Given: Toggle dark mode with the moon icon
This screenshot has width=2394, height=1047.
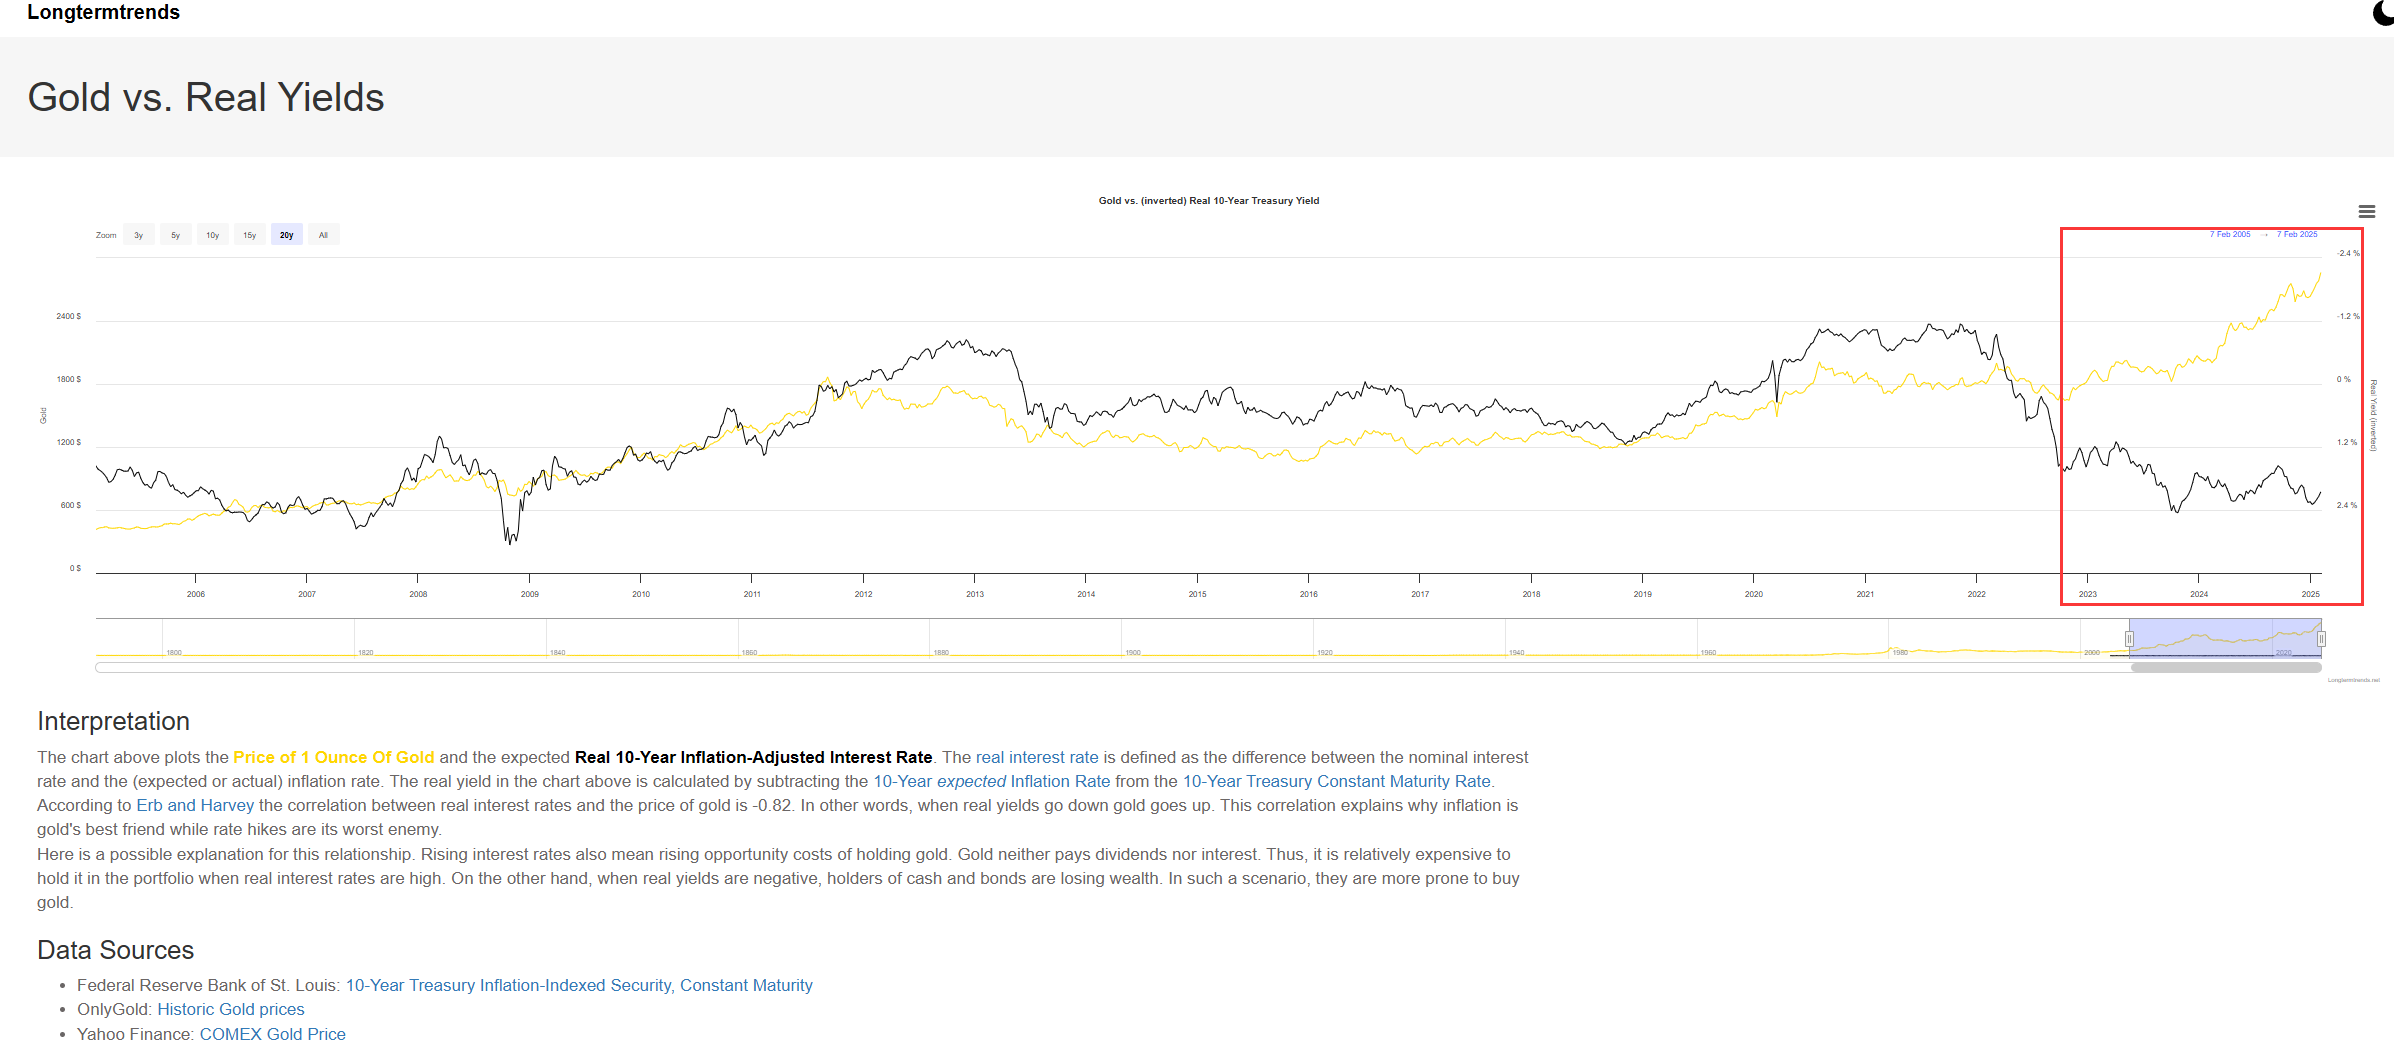Looking at the screenshot, I should pos(2383,13).
